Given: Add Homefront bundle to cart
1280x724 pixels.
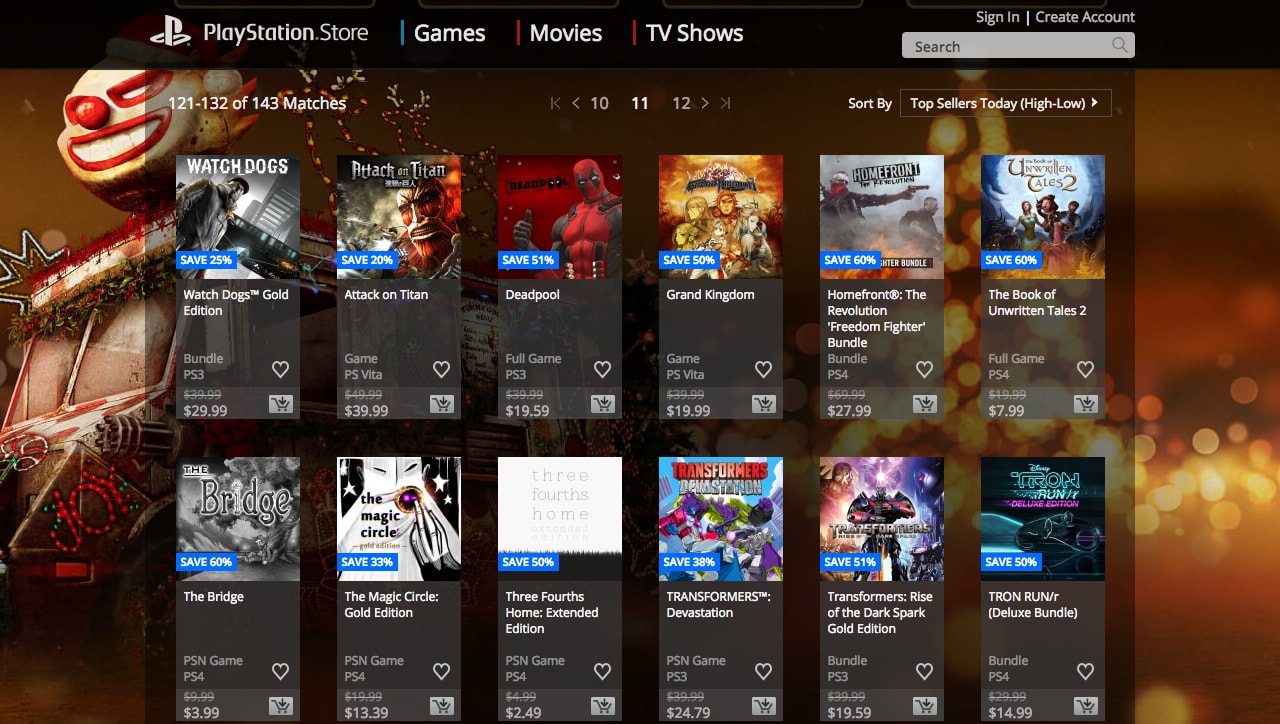Looking at the screenshot, I should tap(924, 404).
